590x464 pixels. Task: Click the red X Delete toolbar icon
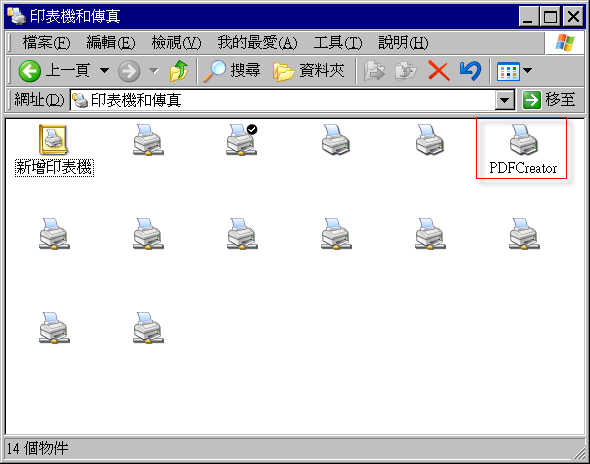coord(439,71)
